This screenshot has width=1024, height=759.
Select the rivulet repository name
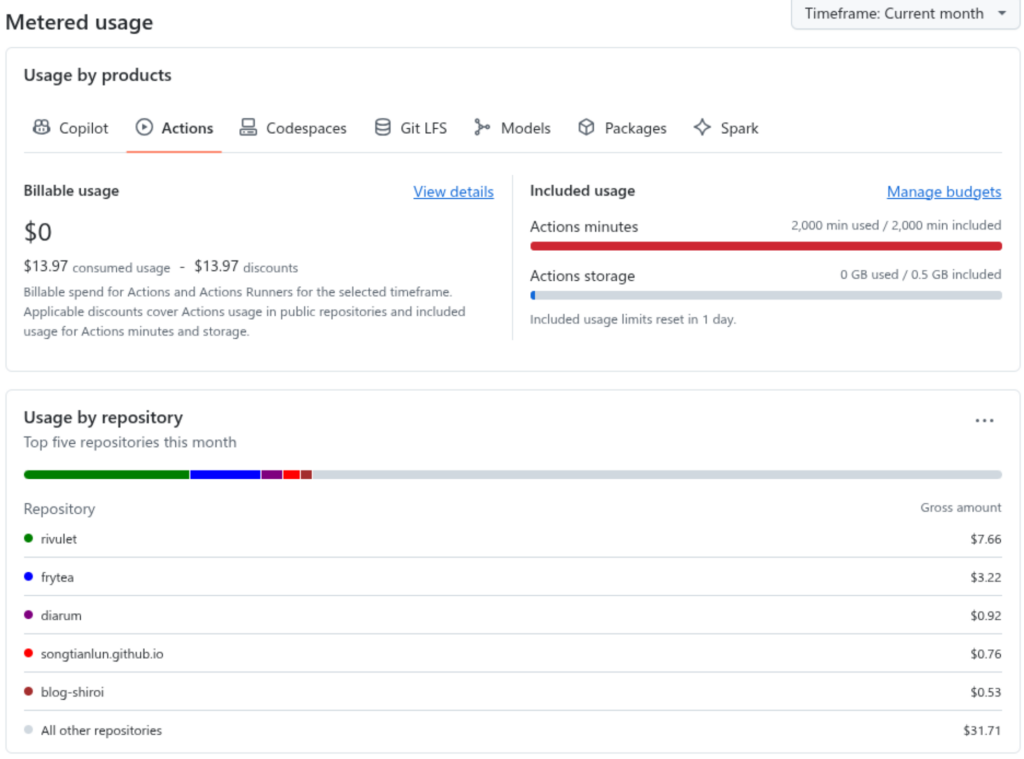coord(59,539)
